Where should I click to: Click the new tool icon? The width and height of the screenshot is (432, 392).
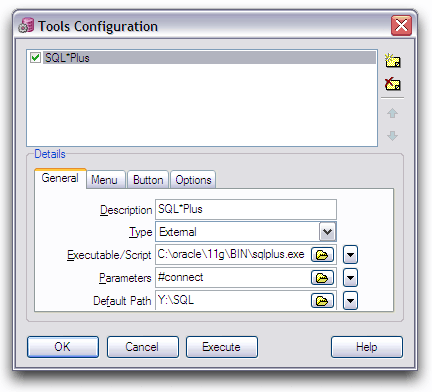393,61
